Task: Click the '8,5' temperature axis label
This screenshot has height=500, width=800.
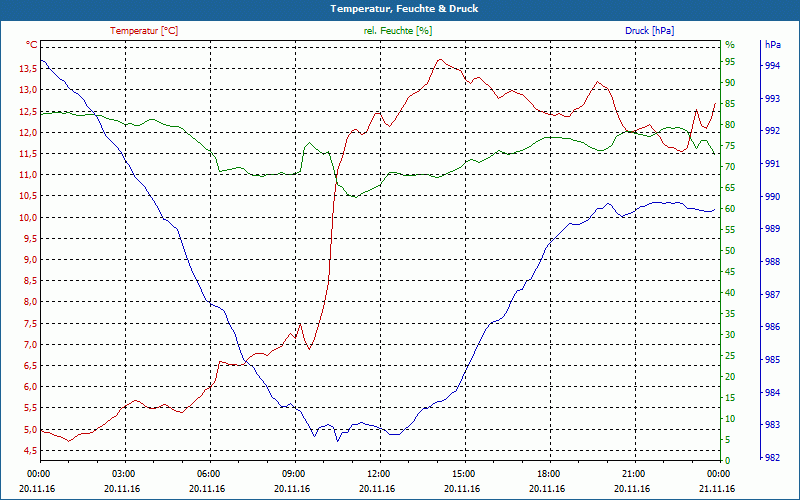Action: 30,281
